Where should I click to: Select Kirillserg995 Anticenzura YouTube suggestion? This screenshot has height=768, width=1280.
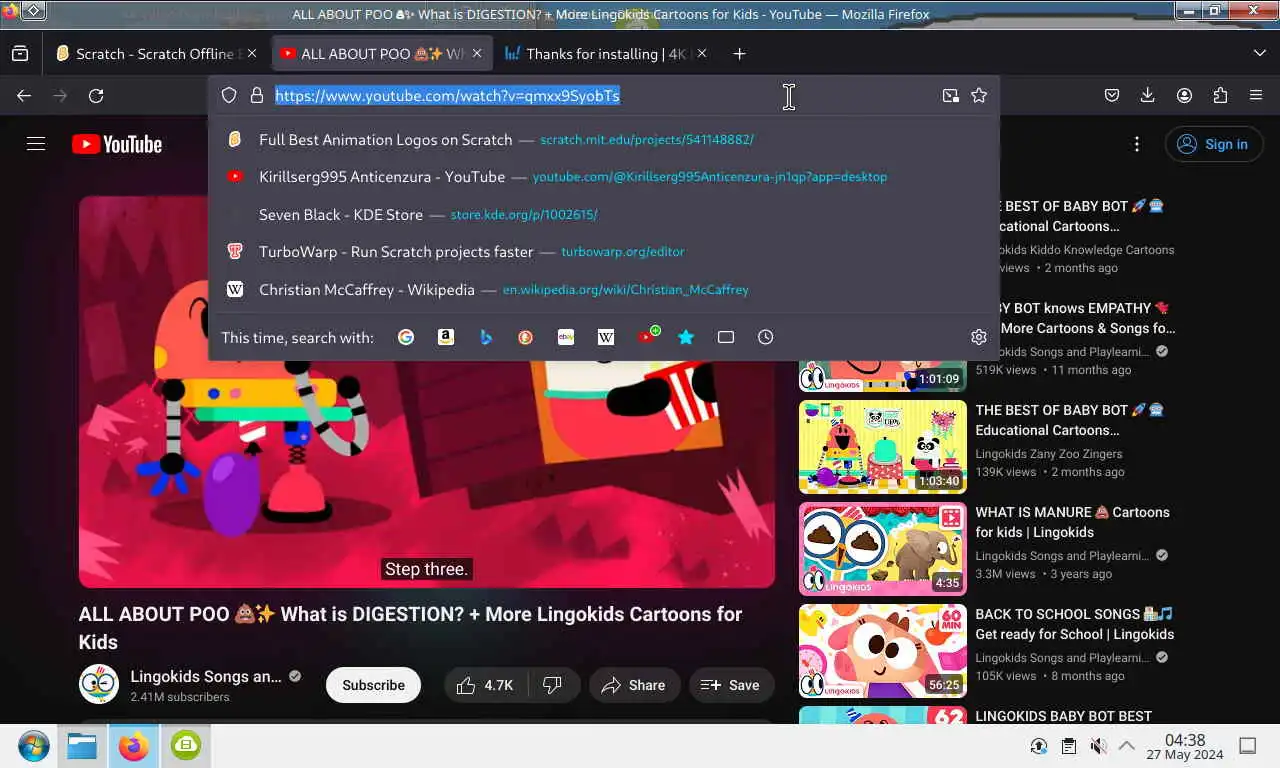point(604,176)
